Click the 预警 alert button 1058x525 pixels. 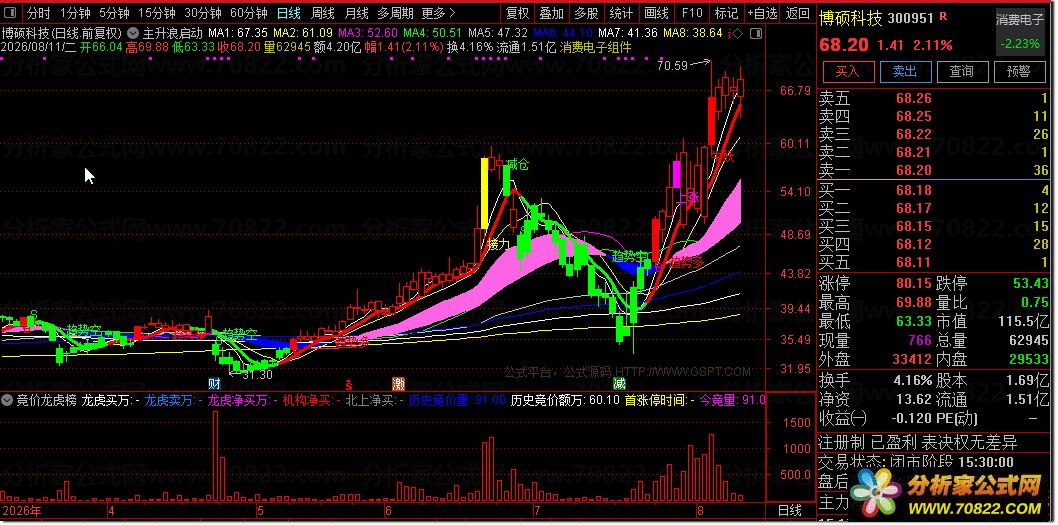point(1018,72)
